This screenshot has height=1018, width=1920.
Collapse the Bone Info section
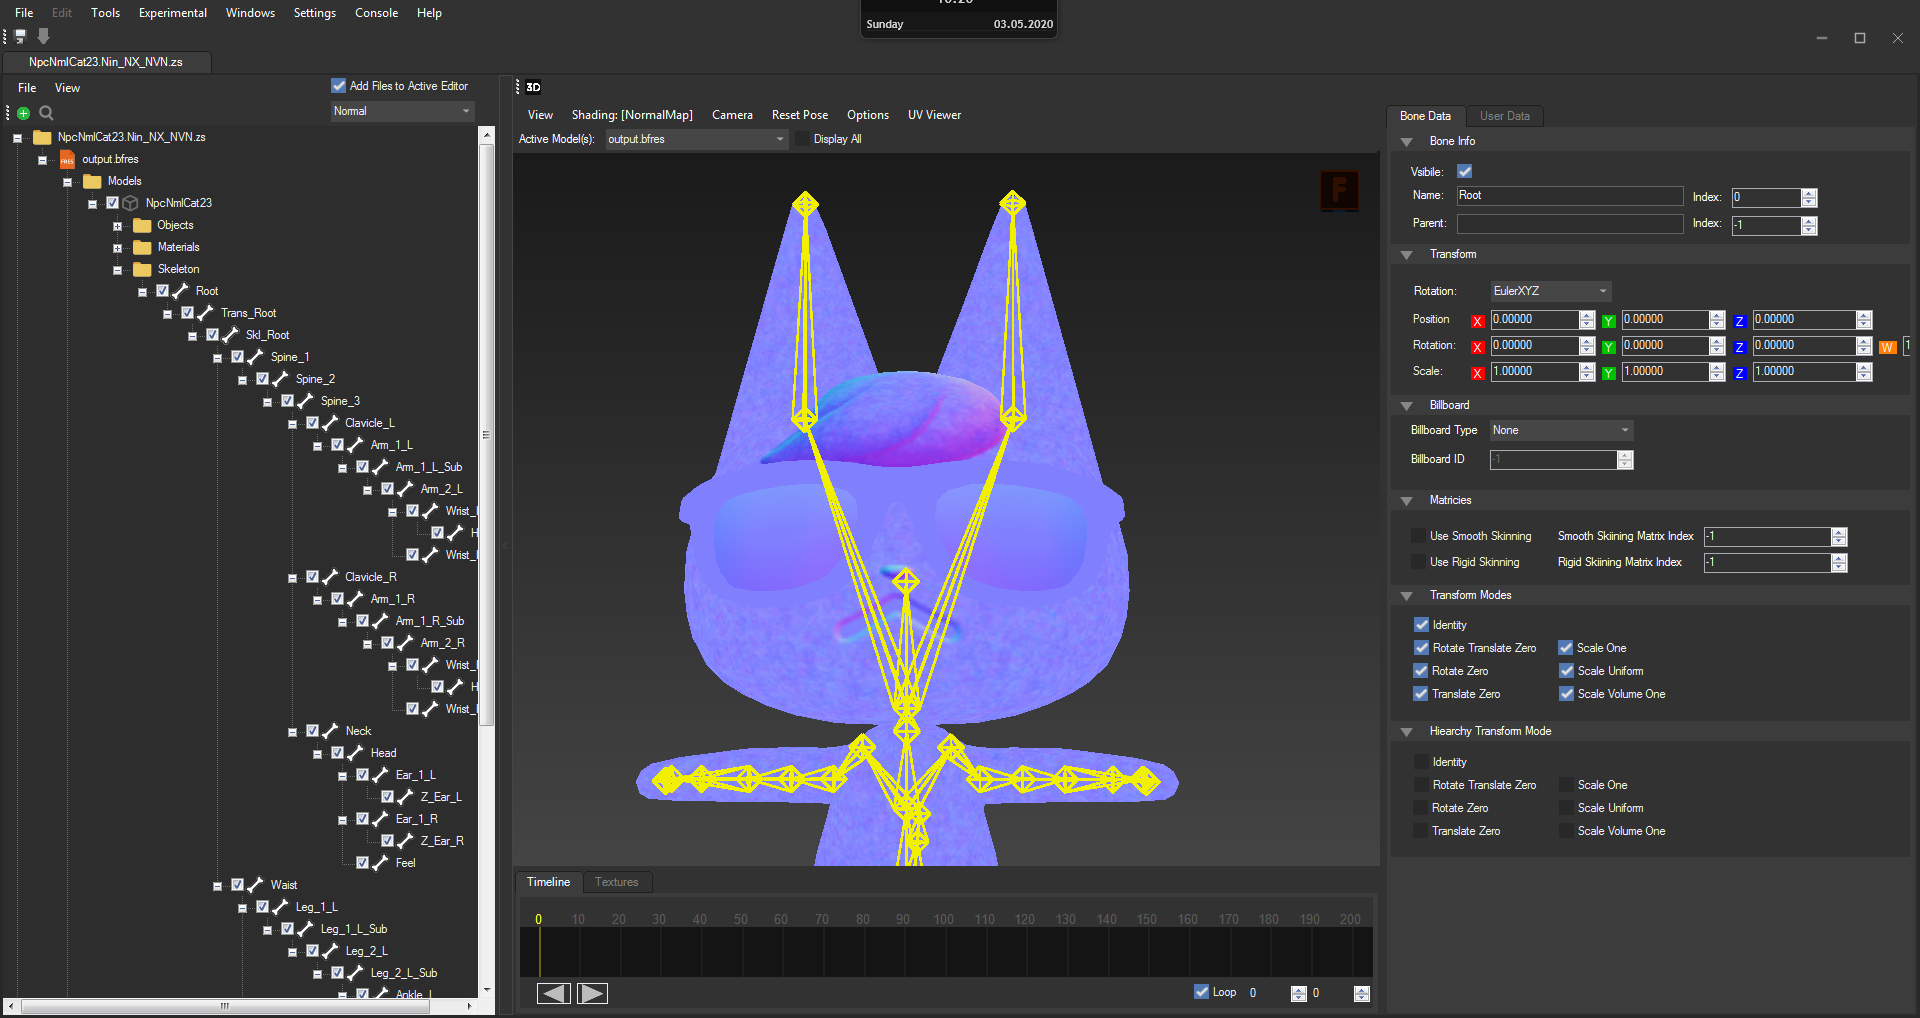pos(1407,142)
